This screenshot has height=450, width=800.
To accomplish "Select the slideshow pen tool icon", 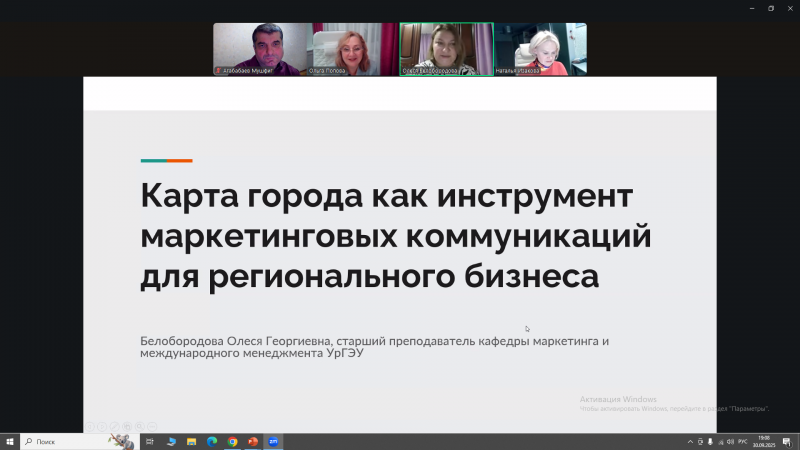I will (x=114, y=426).
